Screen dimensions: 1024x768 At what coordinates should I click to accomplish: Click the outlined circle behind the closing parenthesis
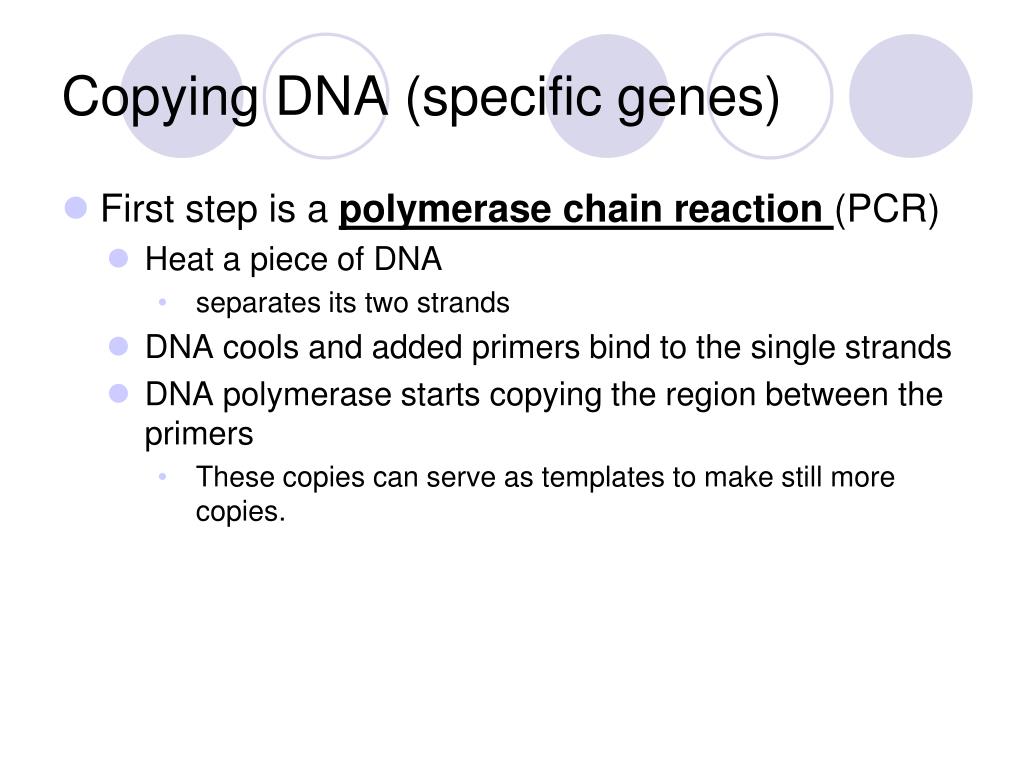pyautogui.click(x=770, y=96)
